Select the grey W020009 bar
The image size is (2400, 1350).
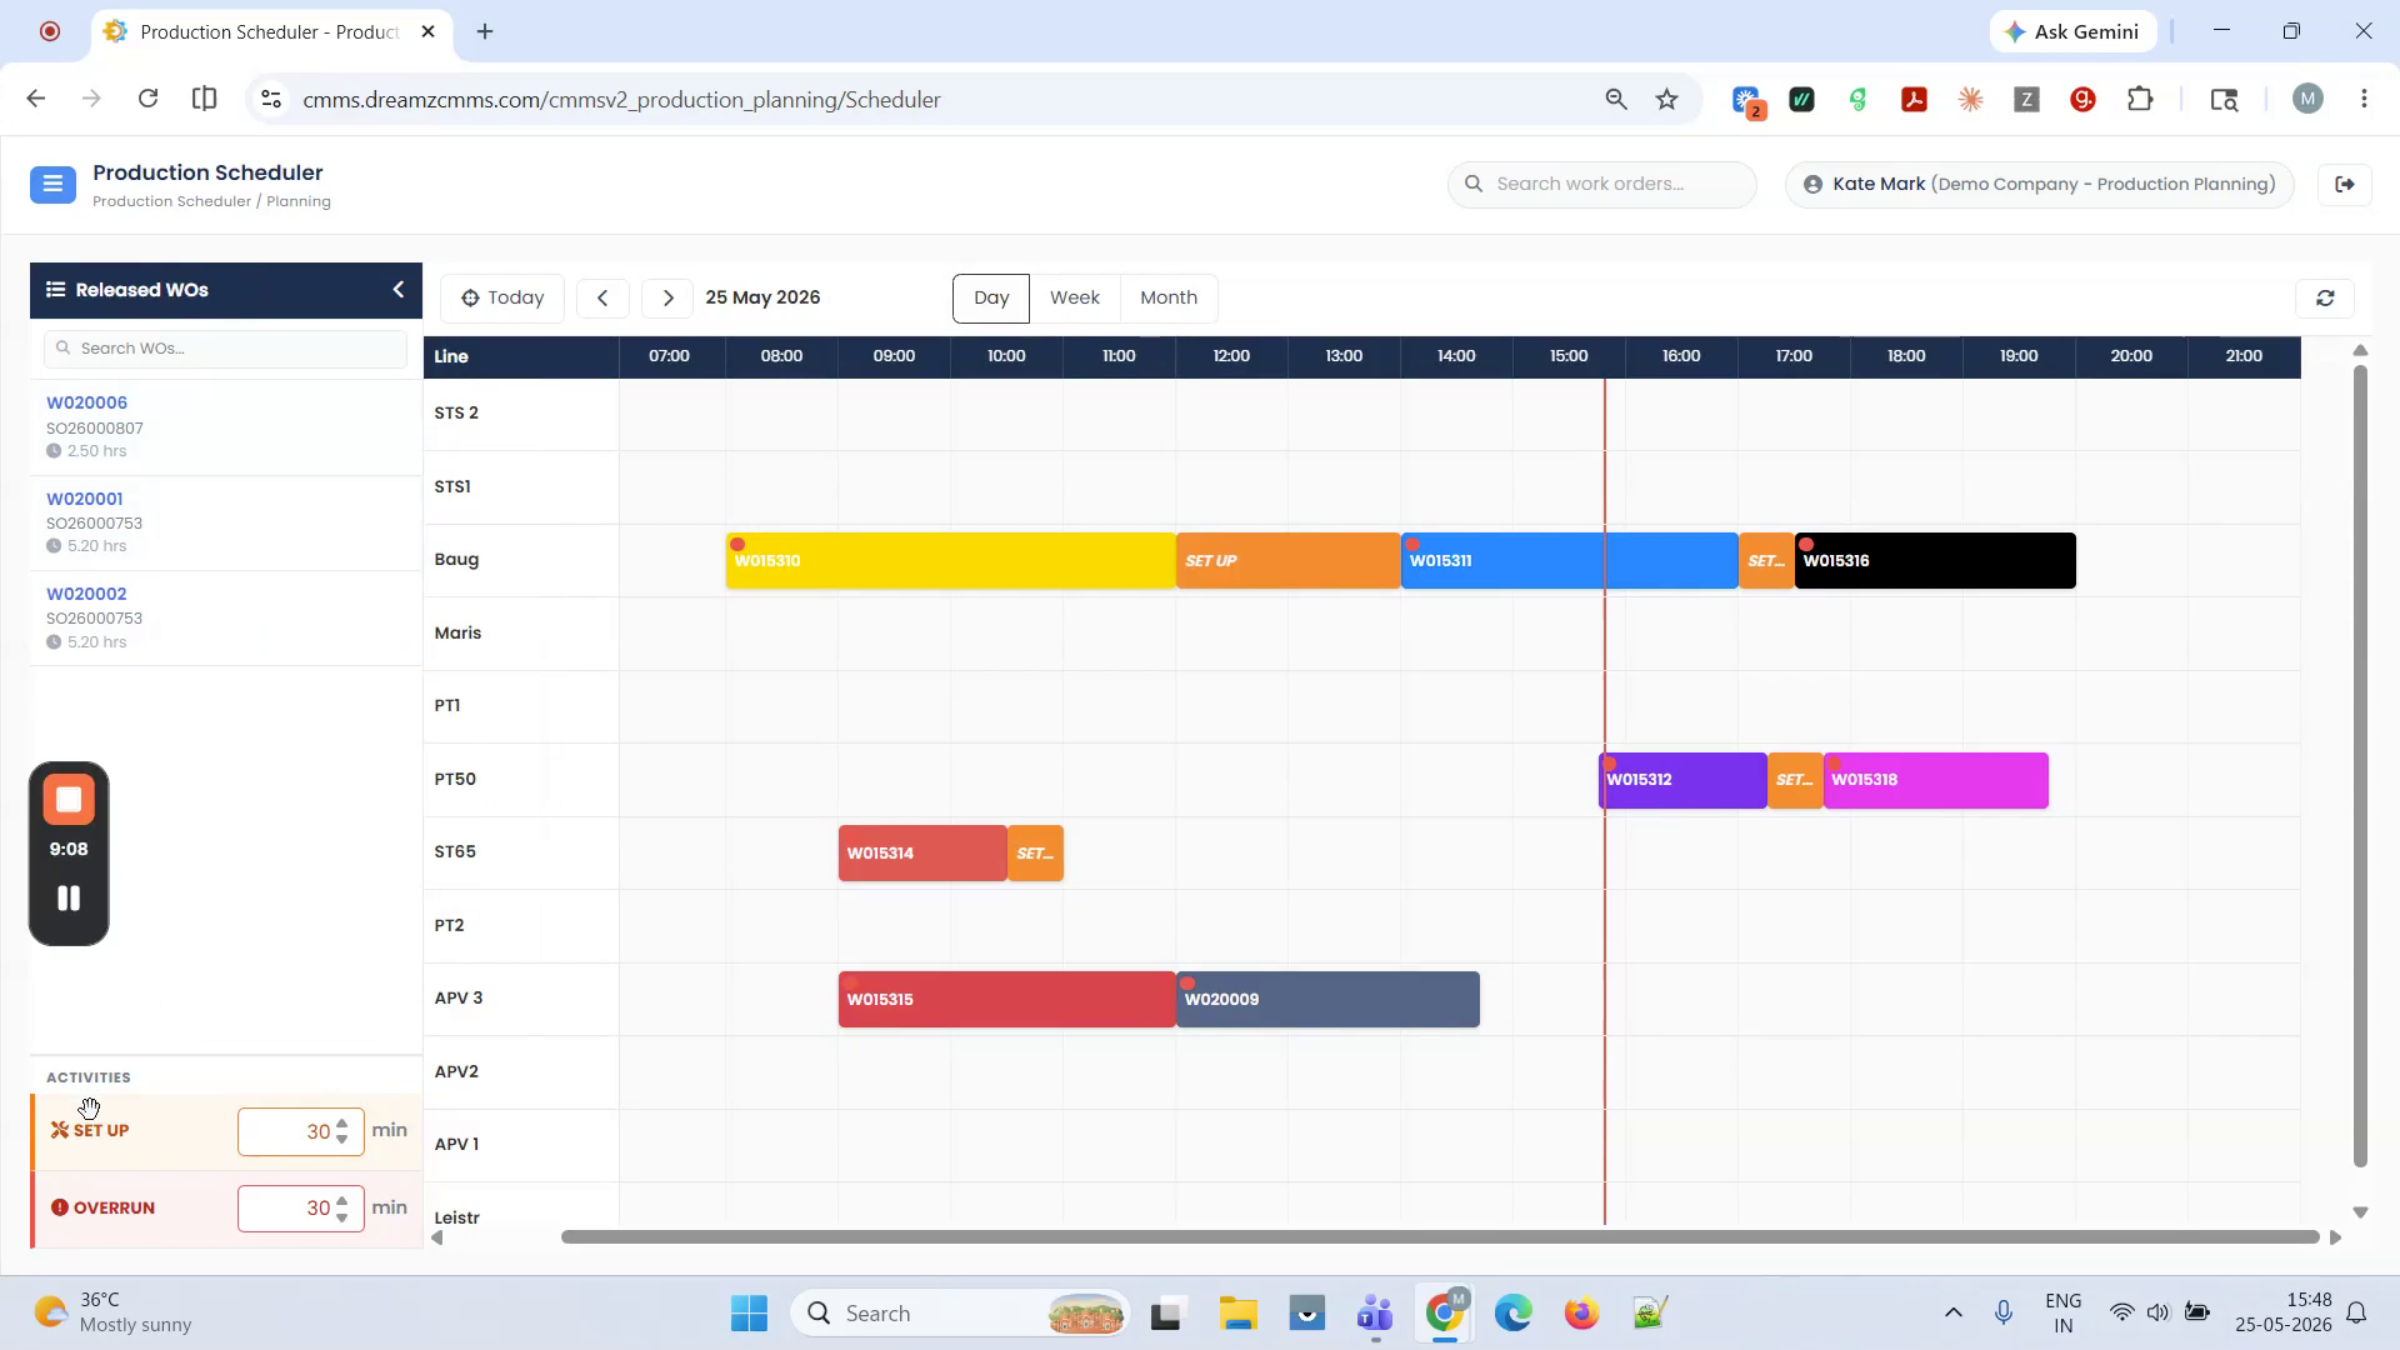pos(1328,999)
